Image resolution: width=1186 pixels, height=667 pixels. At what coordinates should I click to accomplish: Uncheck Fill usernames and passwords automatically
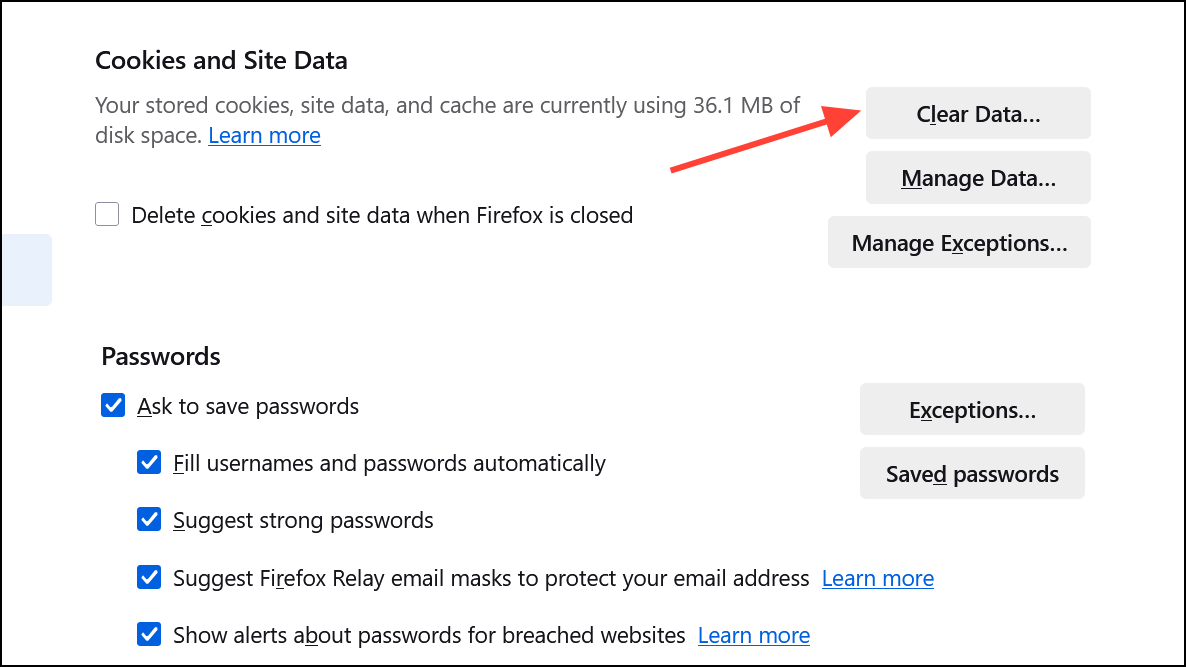tap(149, 462)
